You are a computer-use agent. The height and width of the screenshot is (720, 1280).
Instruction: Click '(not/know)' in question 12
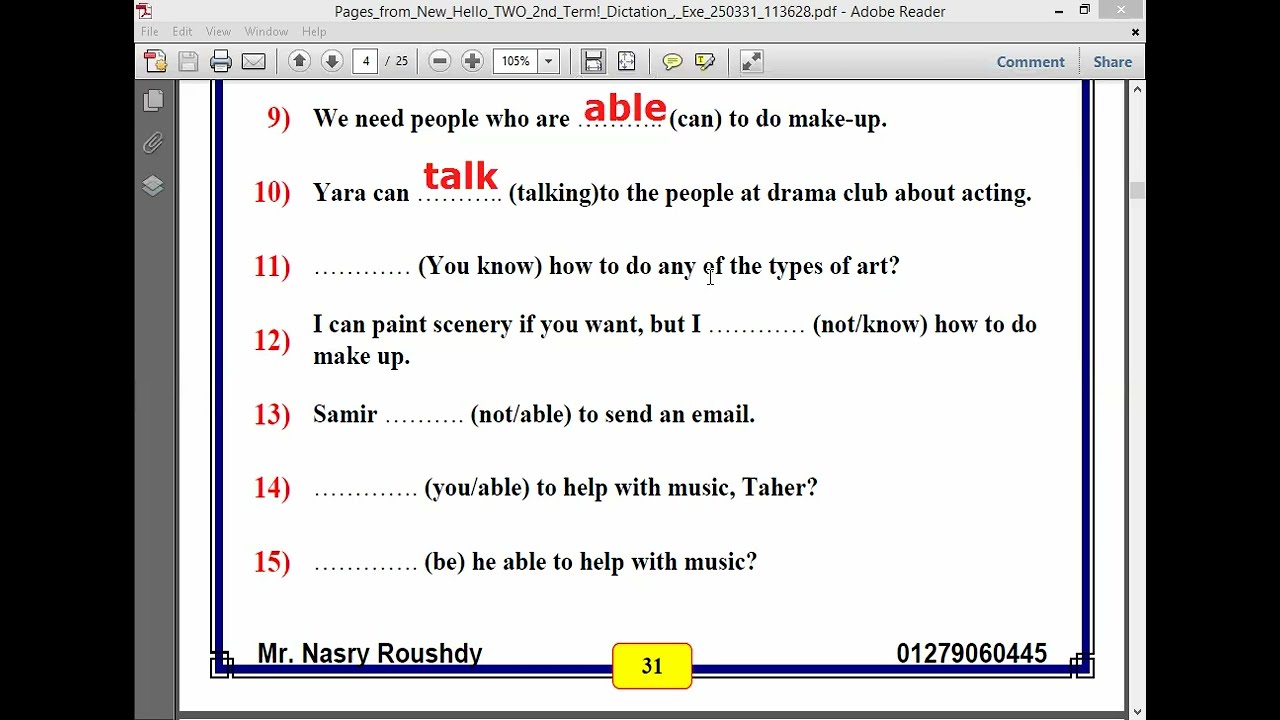tap(870, 324)
